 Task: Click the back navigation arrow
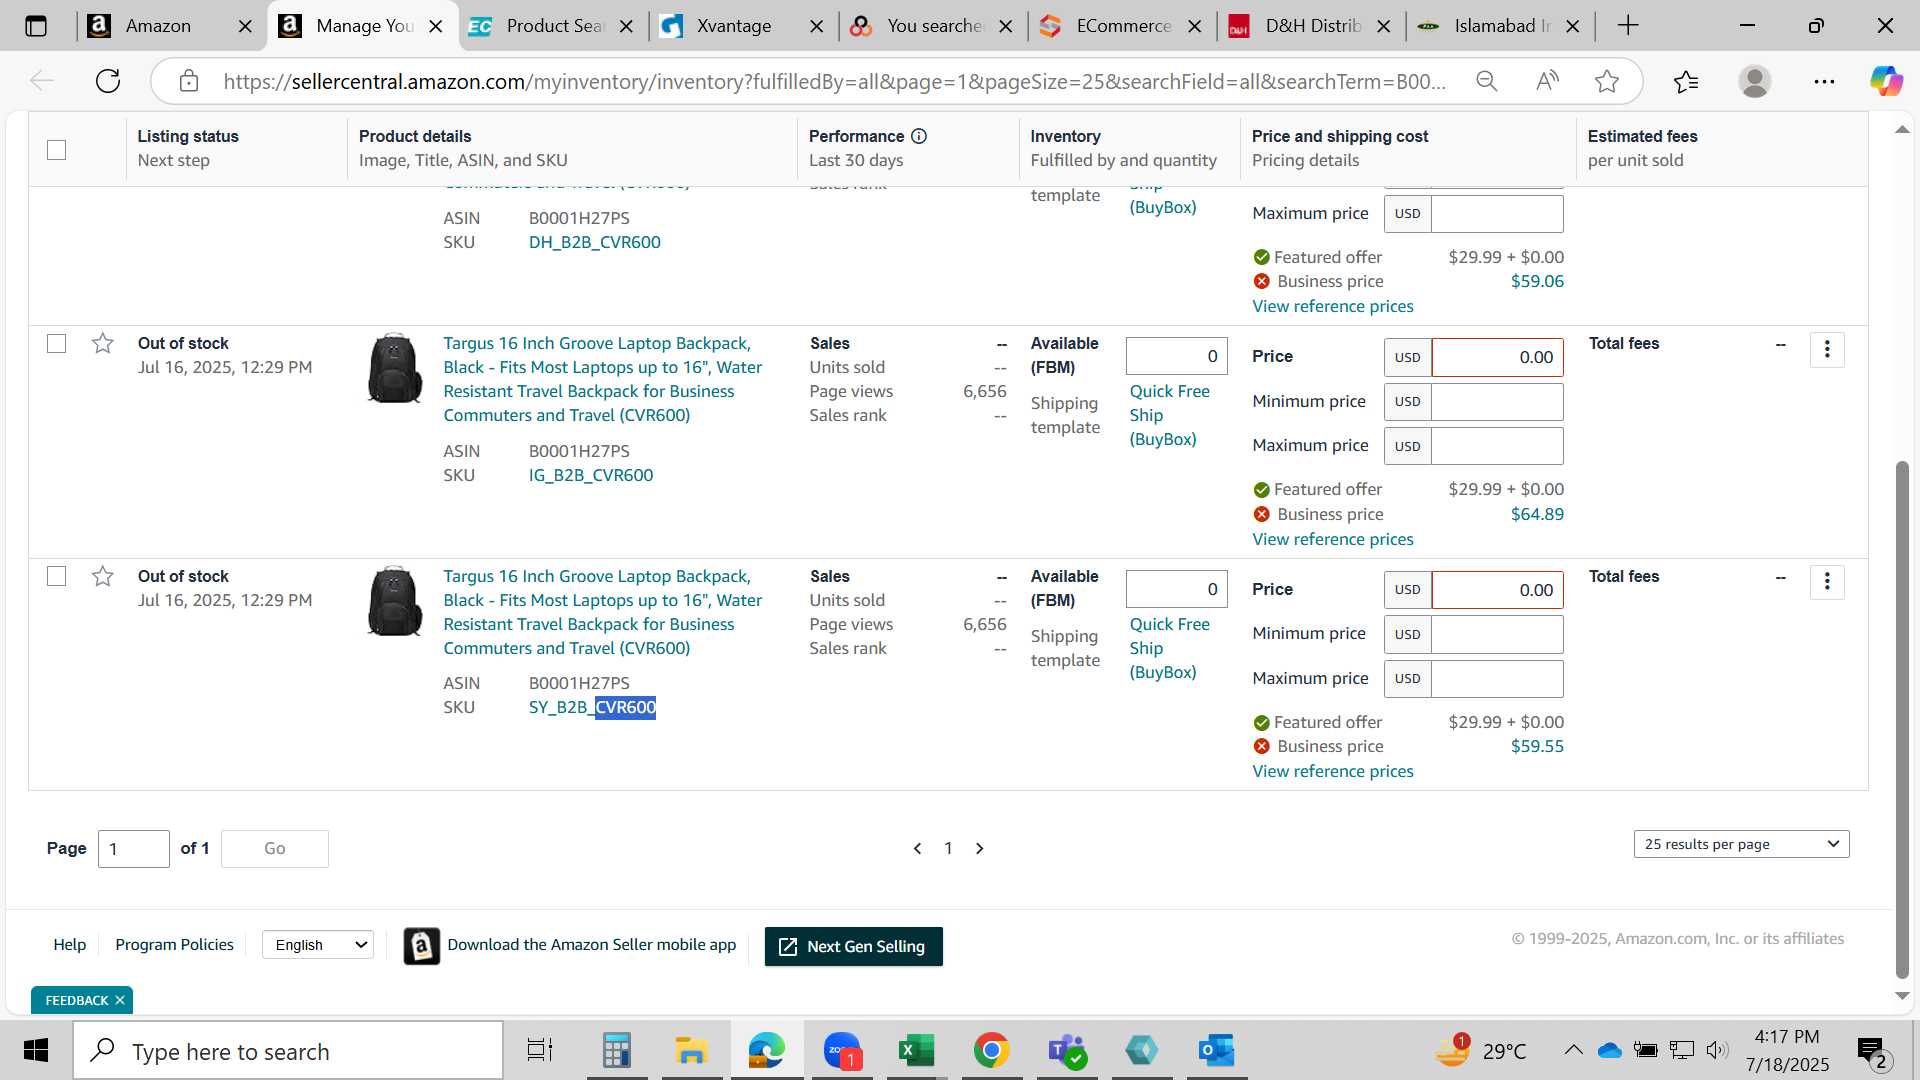(41, 81)
